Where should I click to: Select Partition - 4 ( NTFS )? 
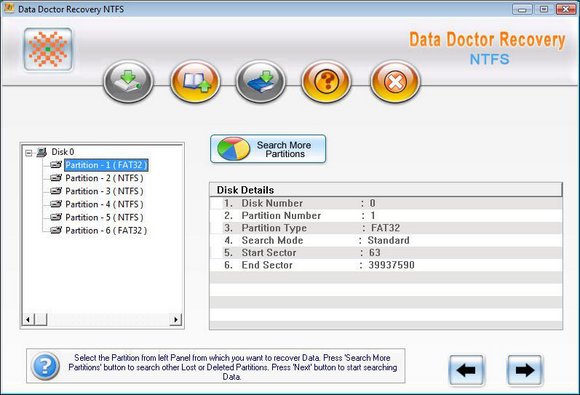coord(104,204)
